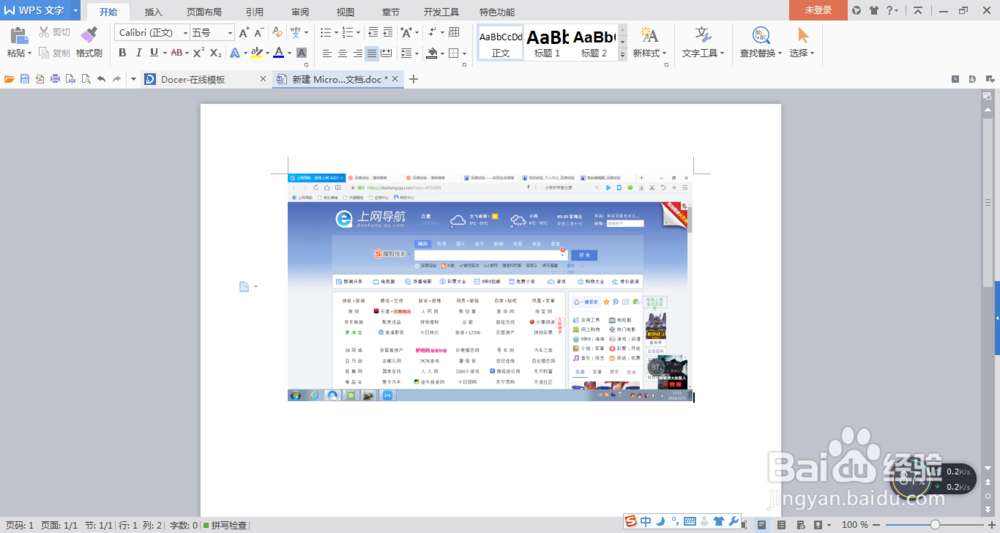Center align the text
This screenshot has height=533, width=1000.
tap(342, 54)
